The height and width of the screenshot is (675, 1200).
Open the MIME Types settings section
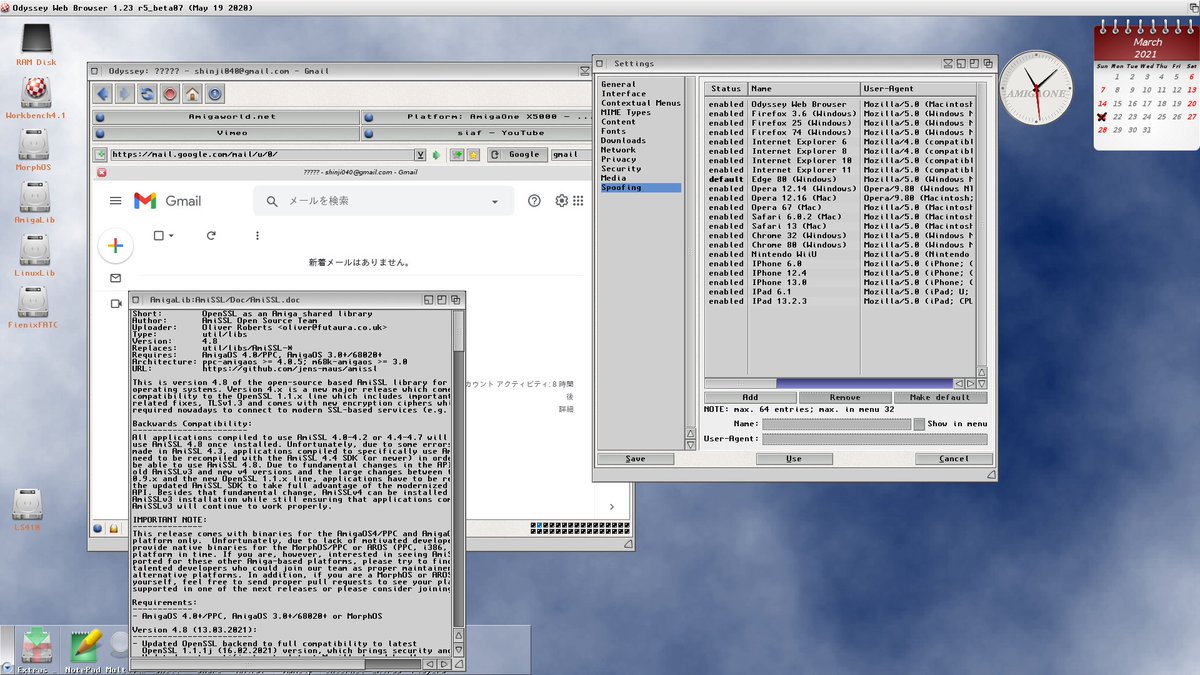tap(625, 112)
